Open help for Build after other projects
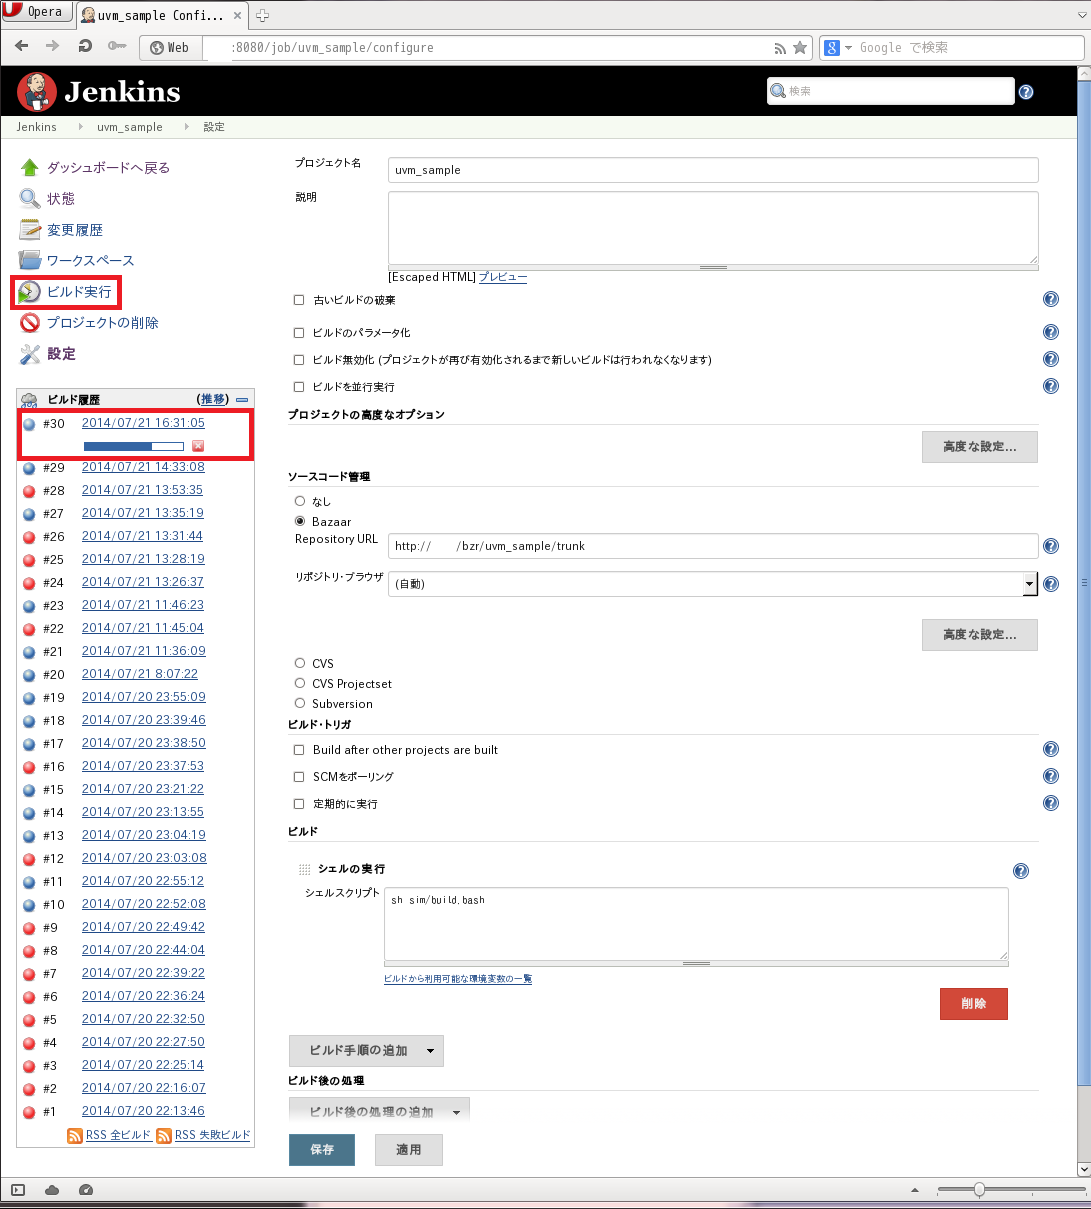Viewport: 1091px width, 1209px height. tap(1051, 749)
